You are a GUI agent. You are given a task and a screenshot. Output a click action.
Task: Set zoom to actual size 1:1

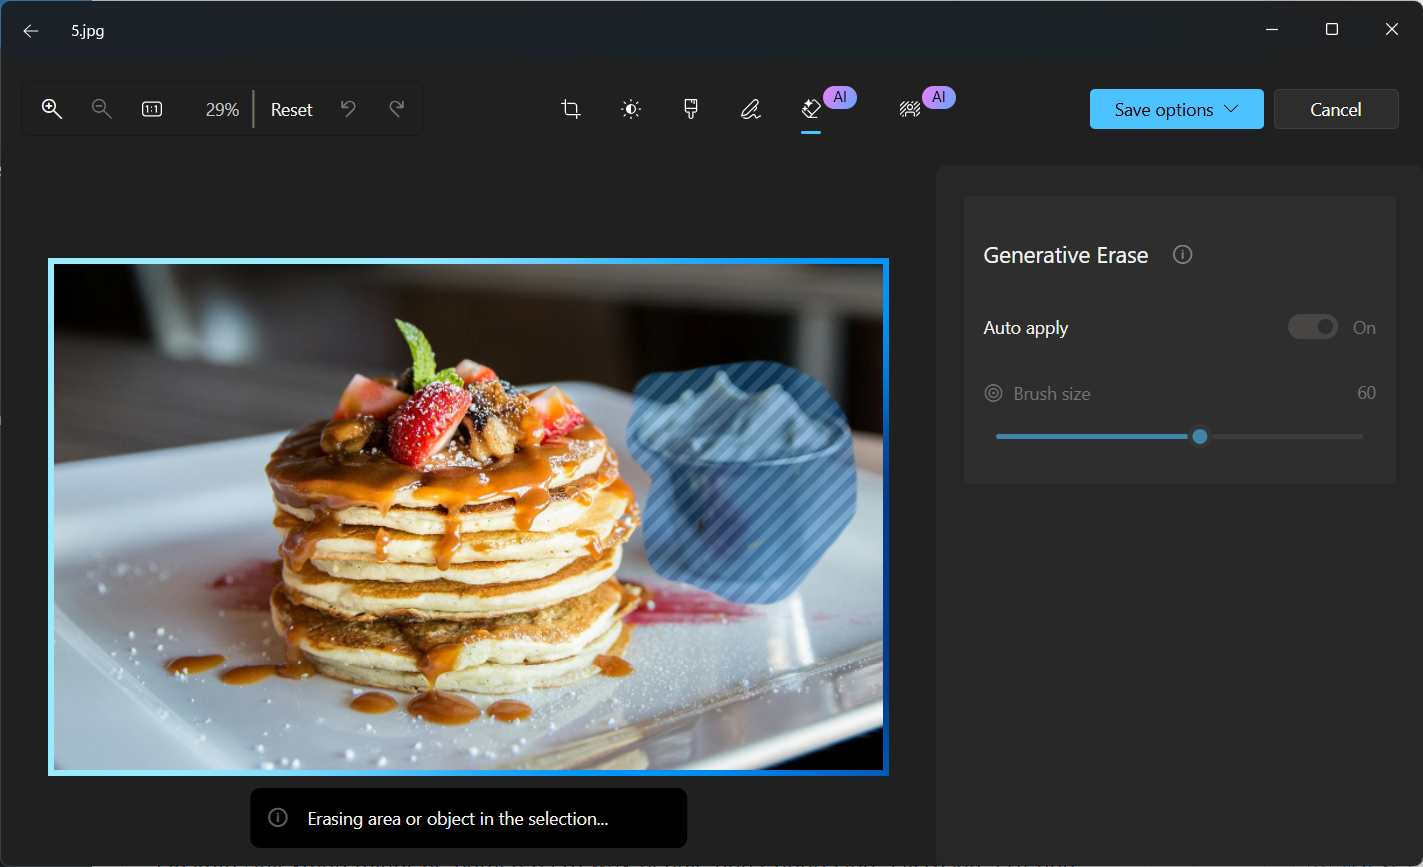pyautogui.click(x=152, y=109)
